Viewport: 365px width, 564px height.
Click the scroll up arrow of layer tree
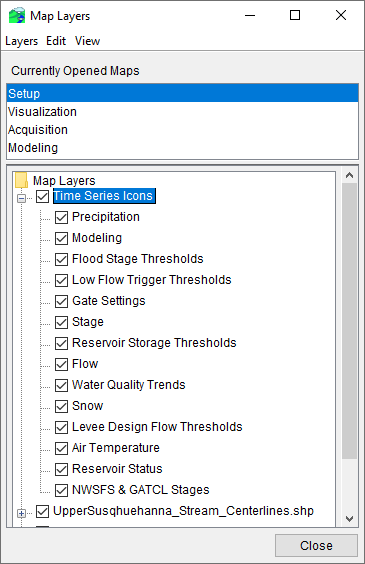[349, 175]
